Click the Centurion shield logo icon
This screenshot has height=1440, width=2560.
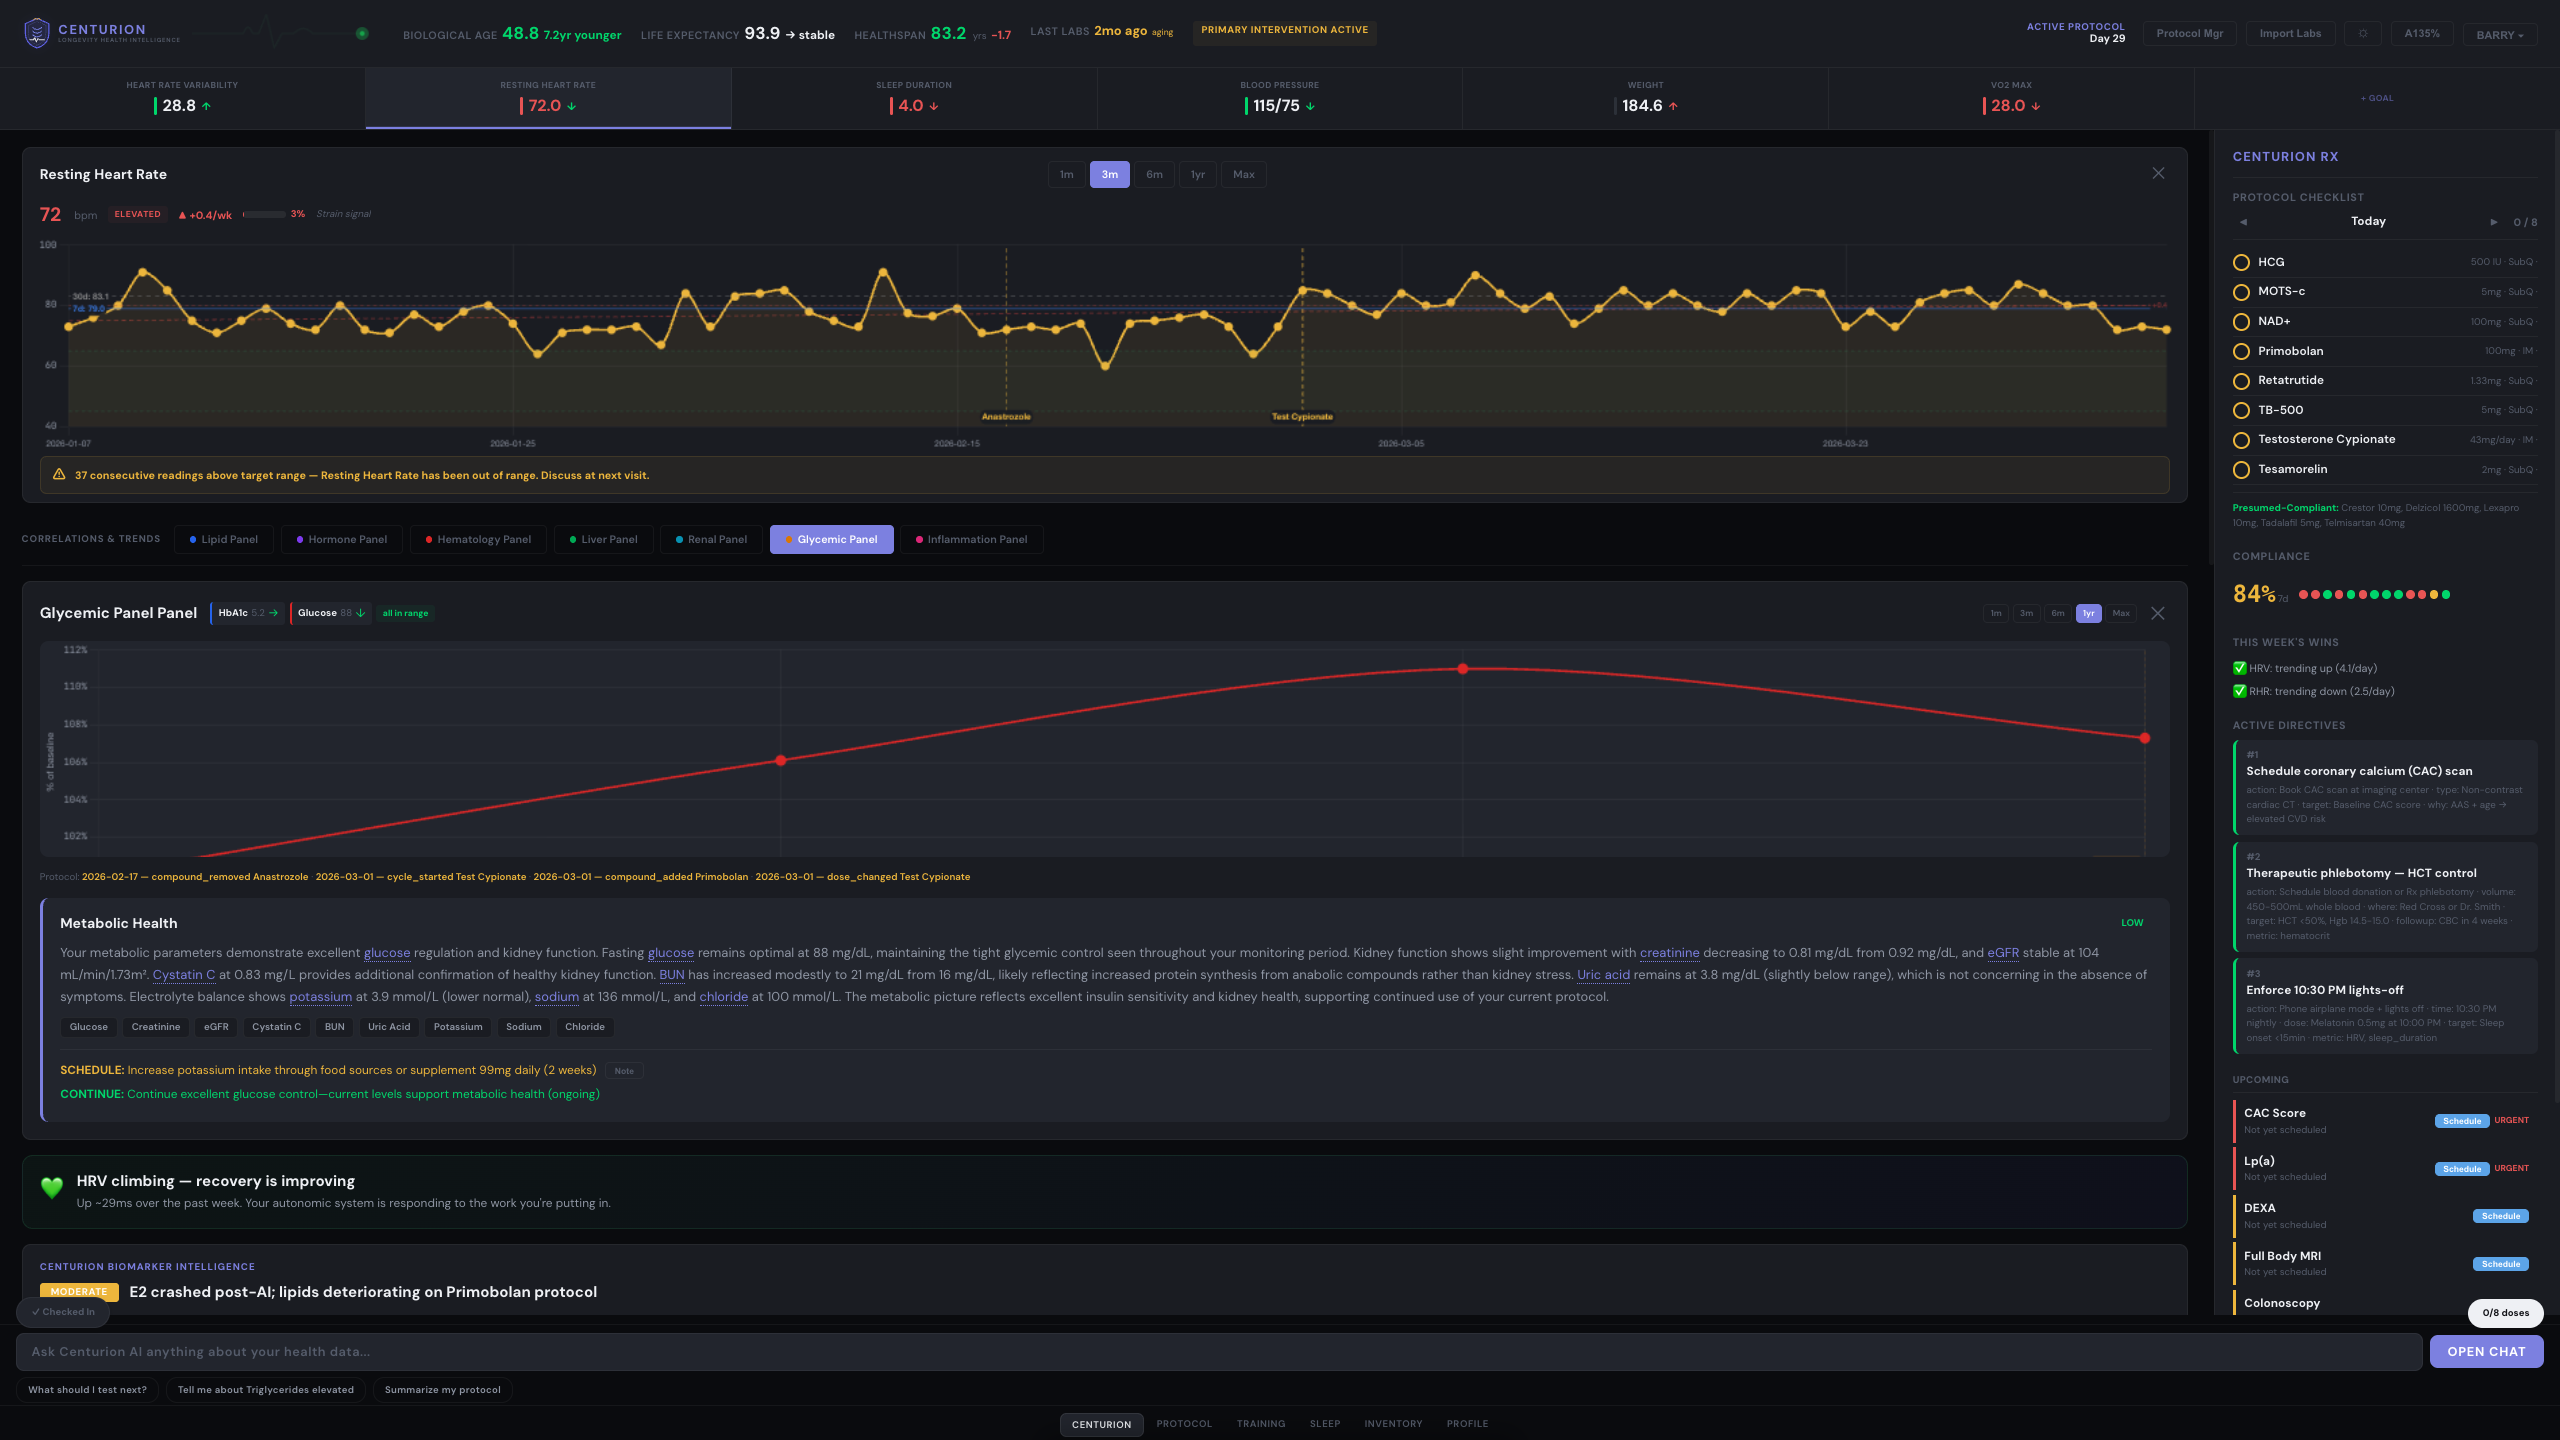click(x=37, y=33)
